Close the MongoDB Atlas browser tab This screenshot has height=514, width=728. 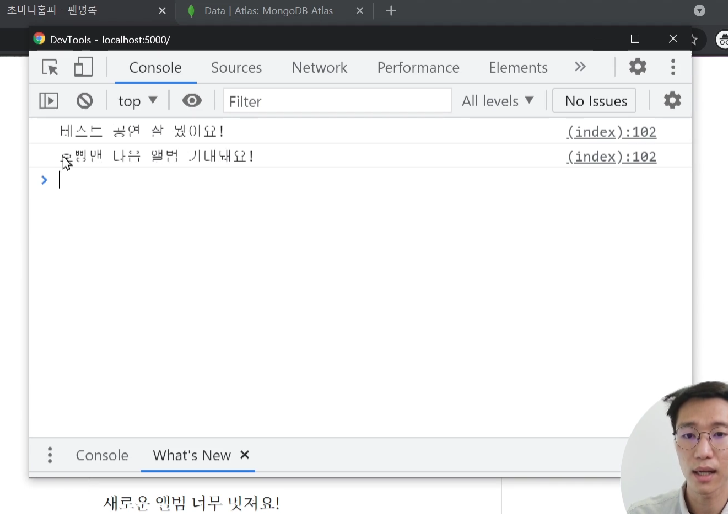(360, 11)
